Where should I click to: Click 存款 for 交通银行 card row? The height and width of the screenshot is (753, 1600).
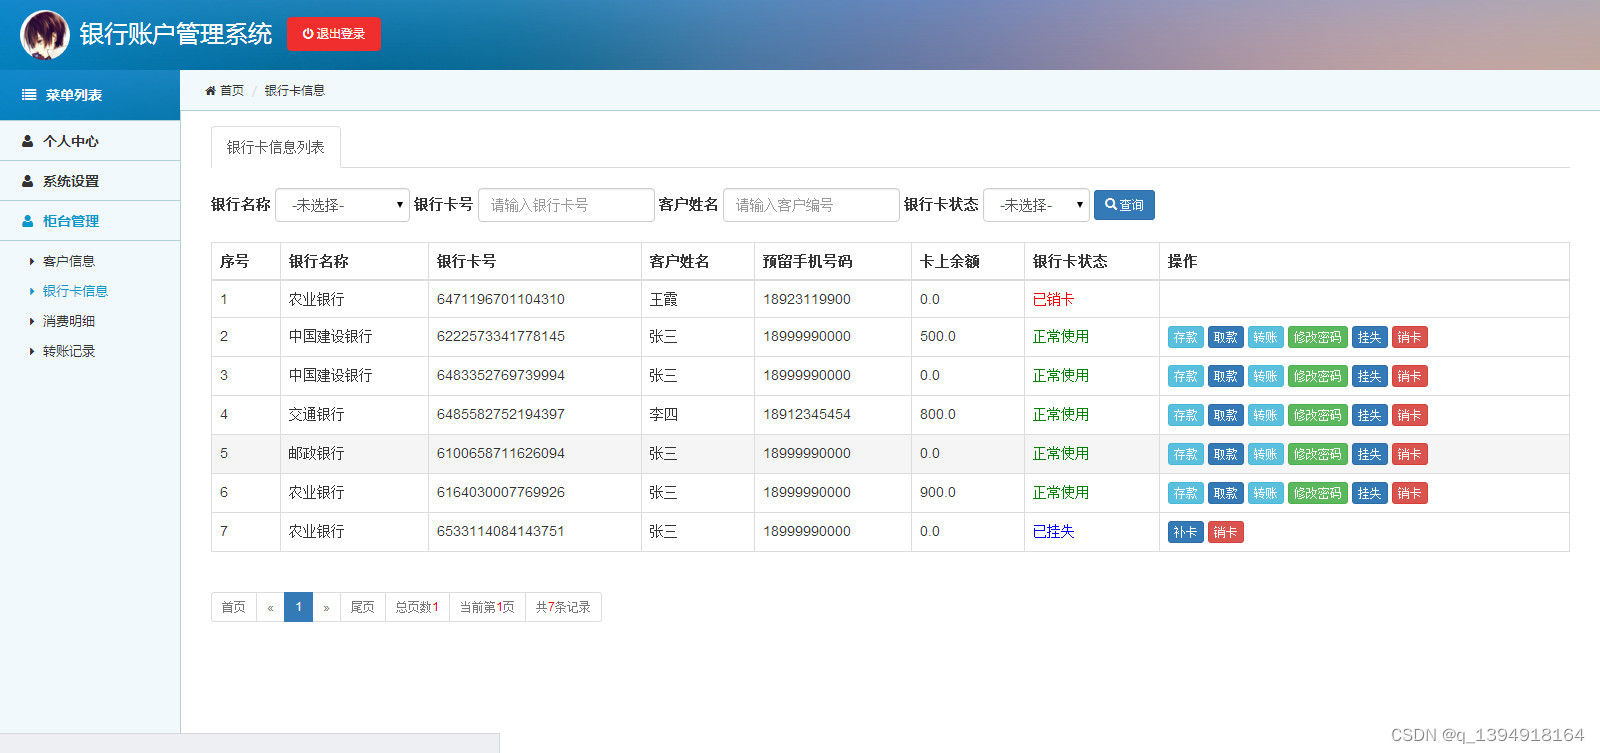[1186, 416]
